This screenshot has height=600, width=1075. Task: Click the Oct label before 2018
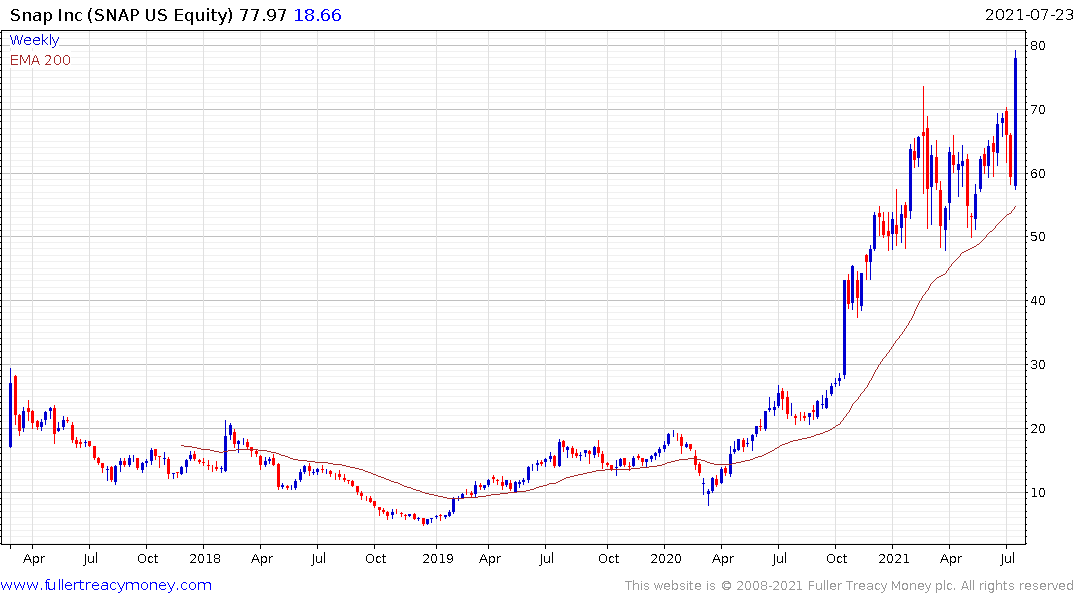tap(147, 558)
